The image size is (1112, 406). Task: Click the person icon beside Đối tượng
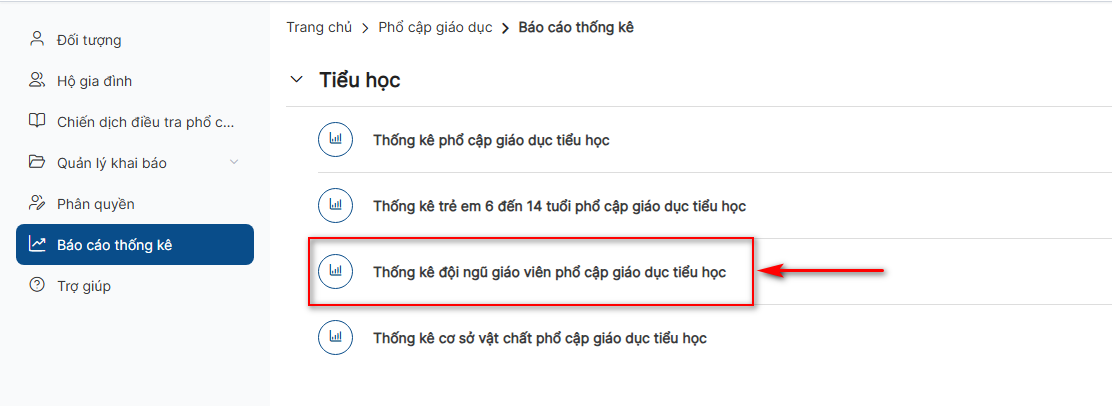37,39
